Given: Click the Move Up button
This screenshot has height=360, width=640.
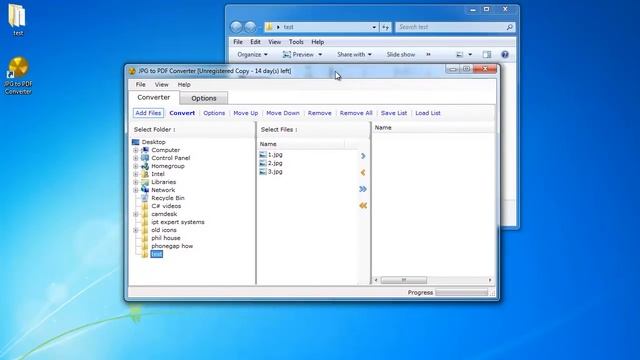Looking at the screenshot, I should click(246, 113).
